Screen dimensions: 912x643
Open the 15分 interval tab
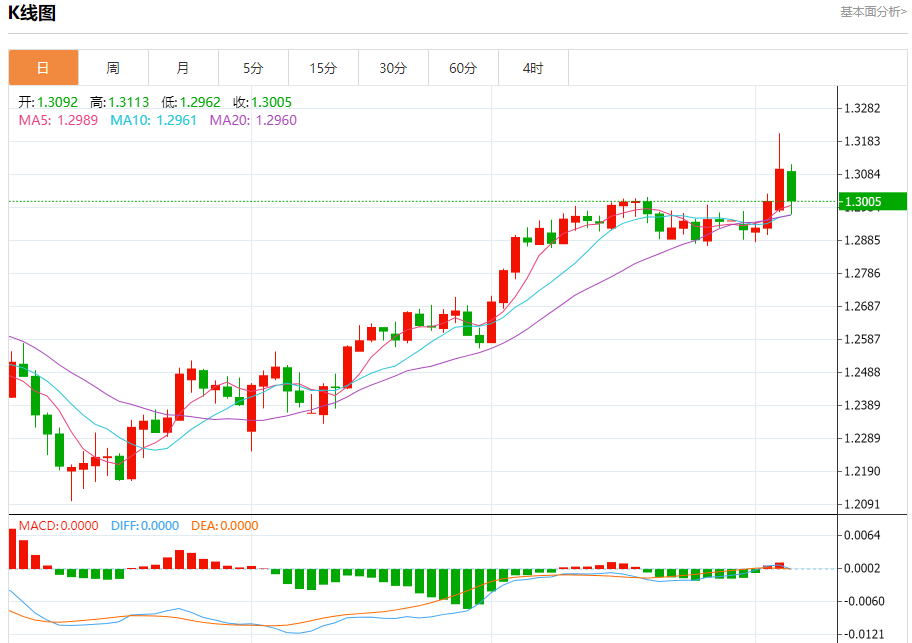pos(323,68)
